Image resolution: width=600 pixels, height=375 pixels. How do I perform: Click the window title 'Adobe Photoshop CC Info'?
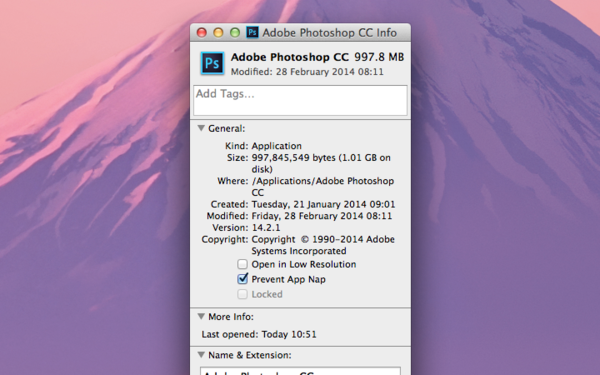point(329,33)
